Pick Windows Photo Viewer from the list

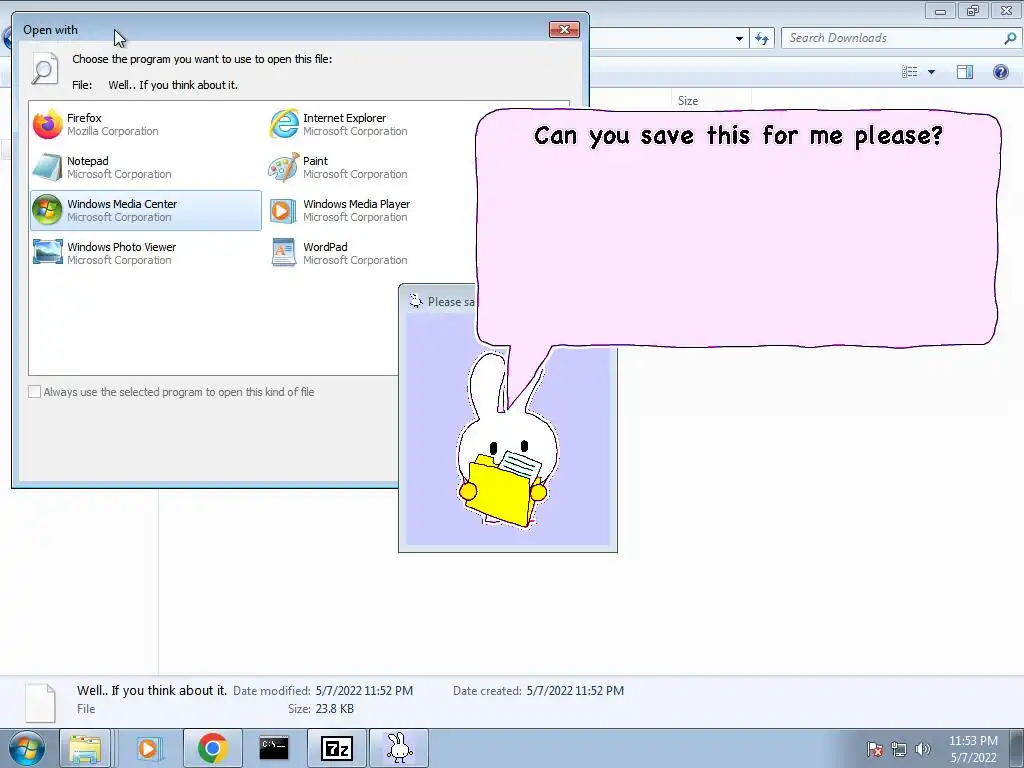point(145,253)
